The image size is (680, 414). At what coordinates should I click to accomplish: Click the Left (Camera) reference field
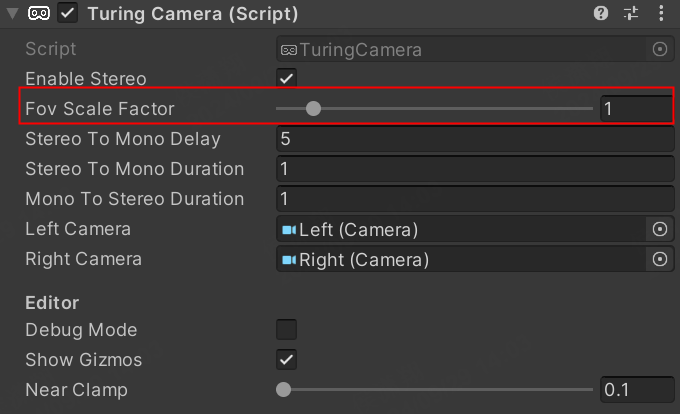coord(462,229)
